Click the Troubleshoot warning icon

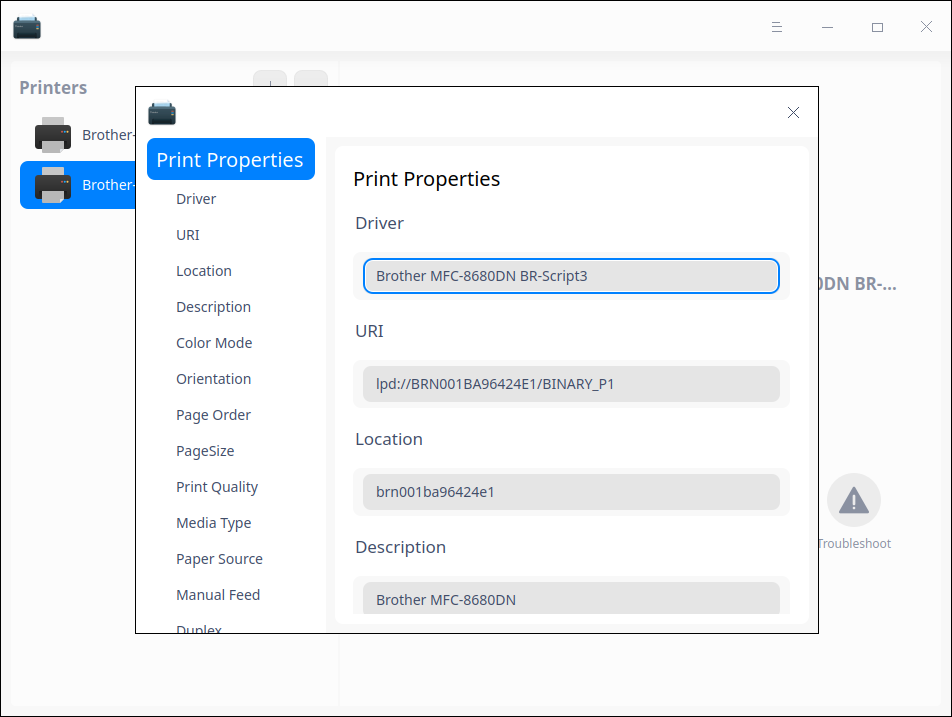[853, 500]
